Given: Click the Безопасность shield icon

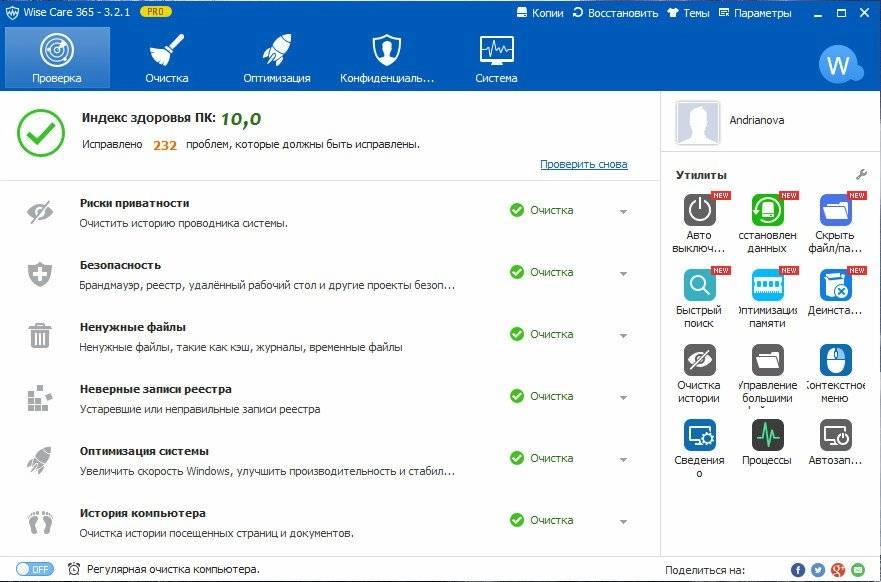Looking at the screenshot, I should 40,274.
